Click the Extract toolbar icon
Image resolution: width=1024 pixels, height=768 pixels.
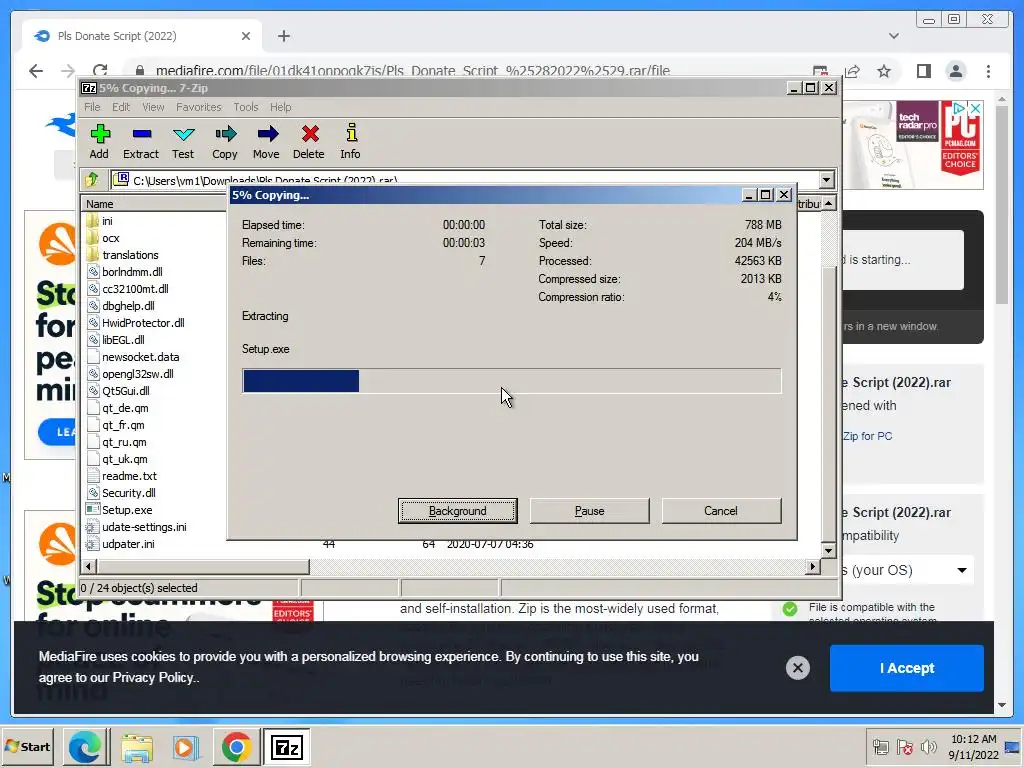point(141,142)
